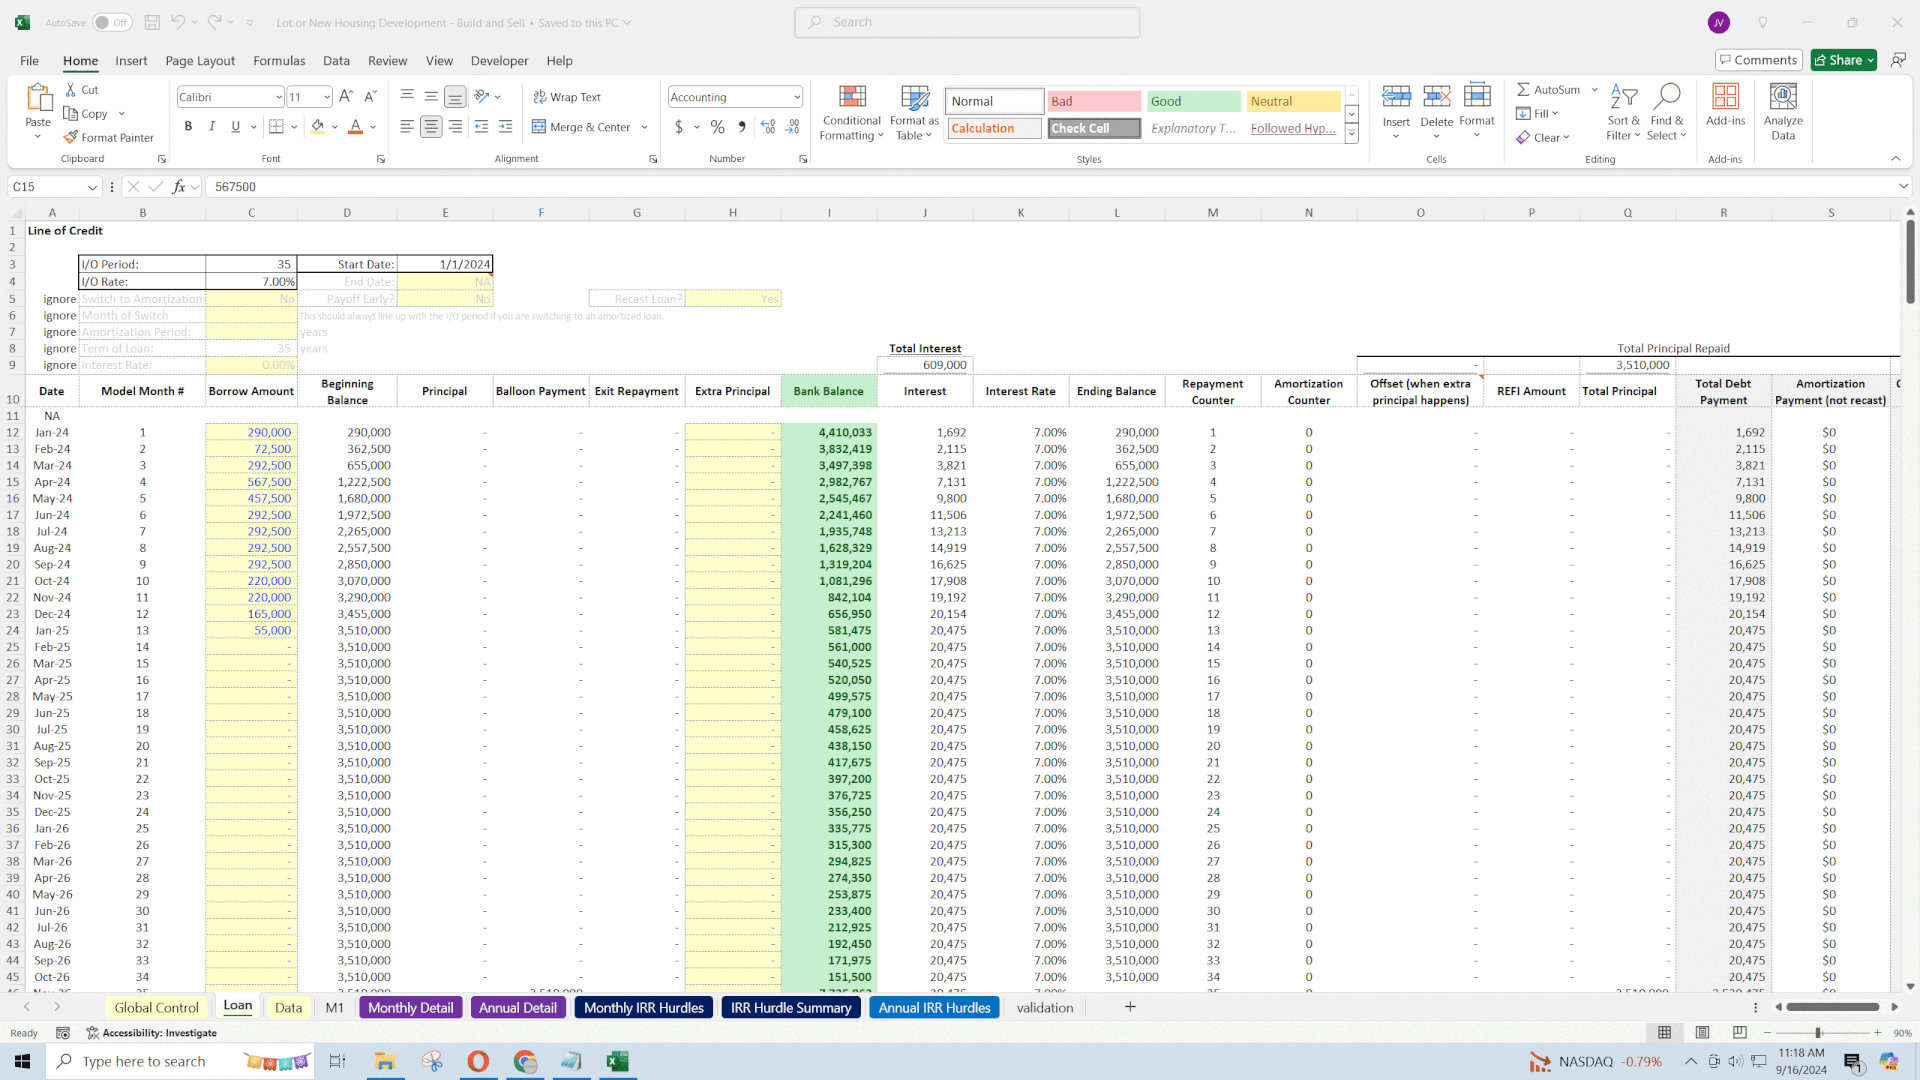Switch to the Annual IRR Hurdles tab
1920x1080 pixels.
(935, 1006)
